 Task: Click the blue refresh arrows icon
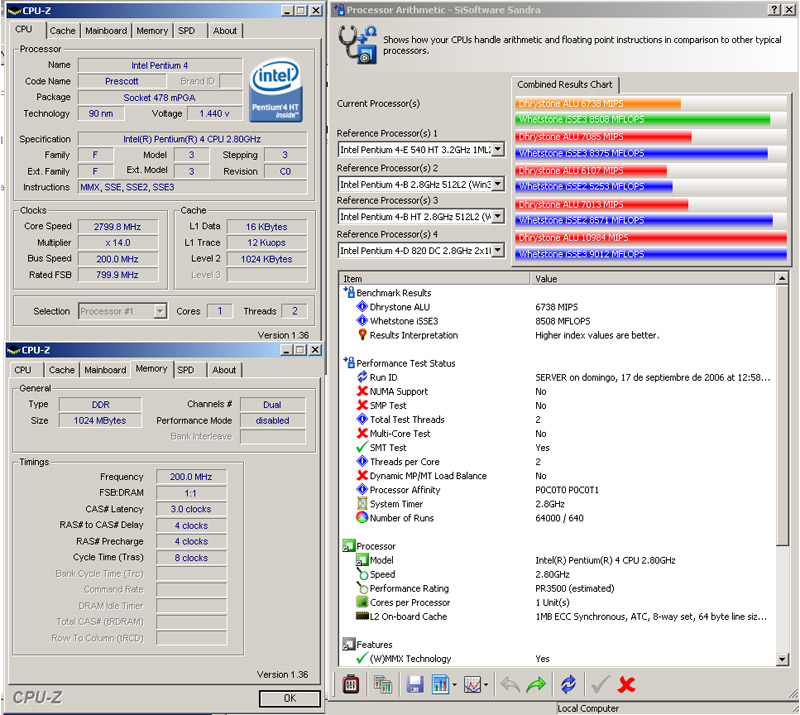coord(568,685)
